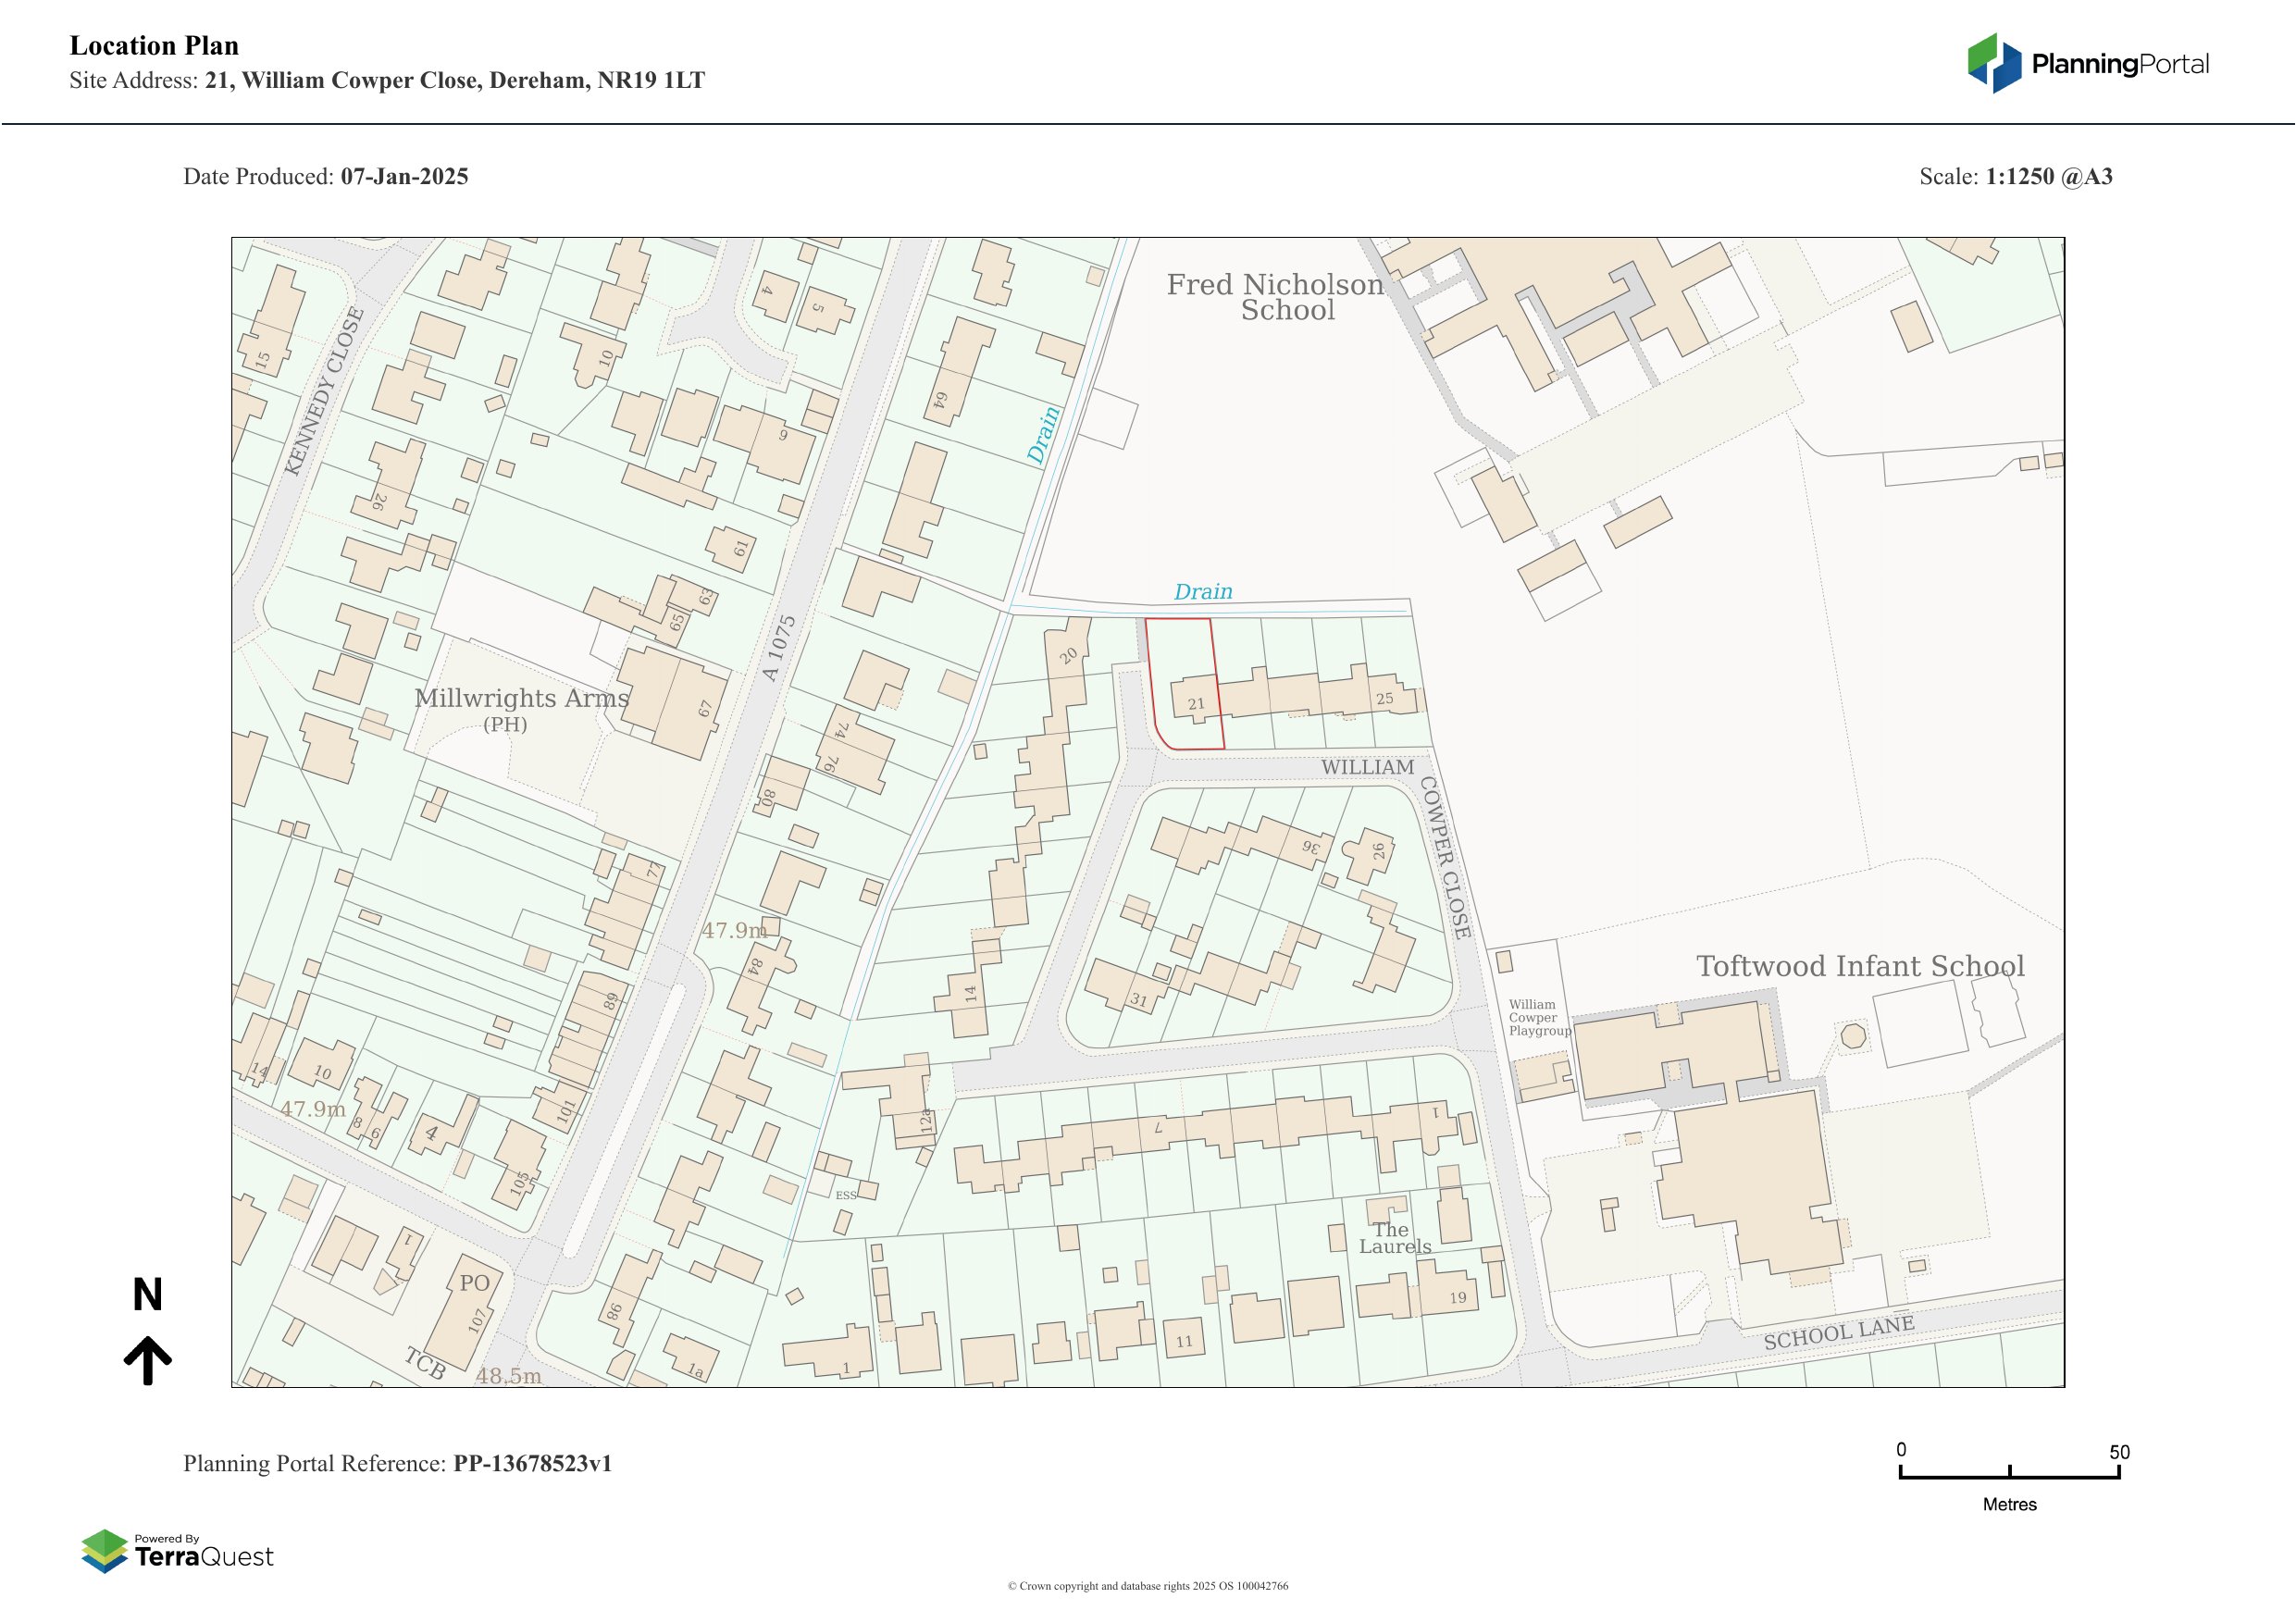Click the TerraQuest logo
The image size is (2296, 1623).
[177, 1551]
